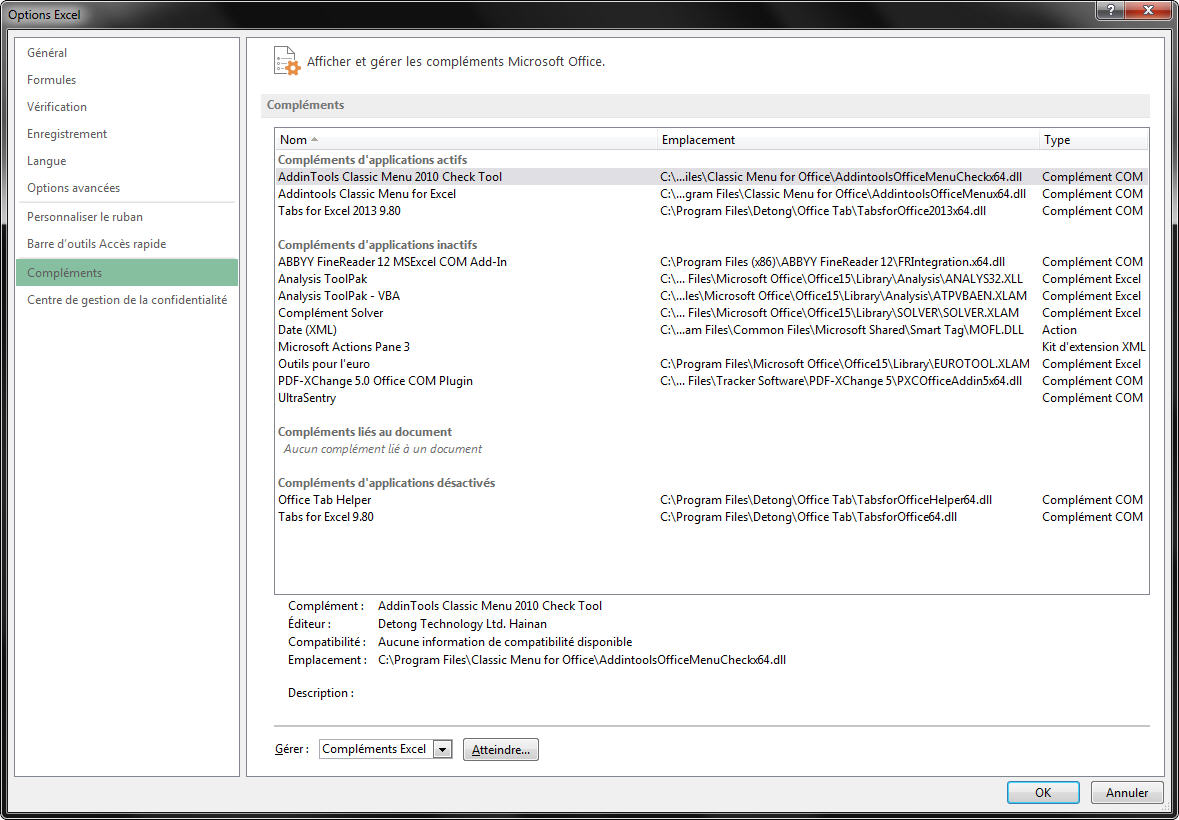Image resolution: width=1179 pixels, height=820 pixels.
Task: Select the UltraSentry add-in row
Action: point(711,398)
